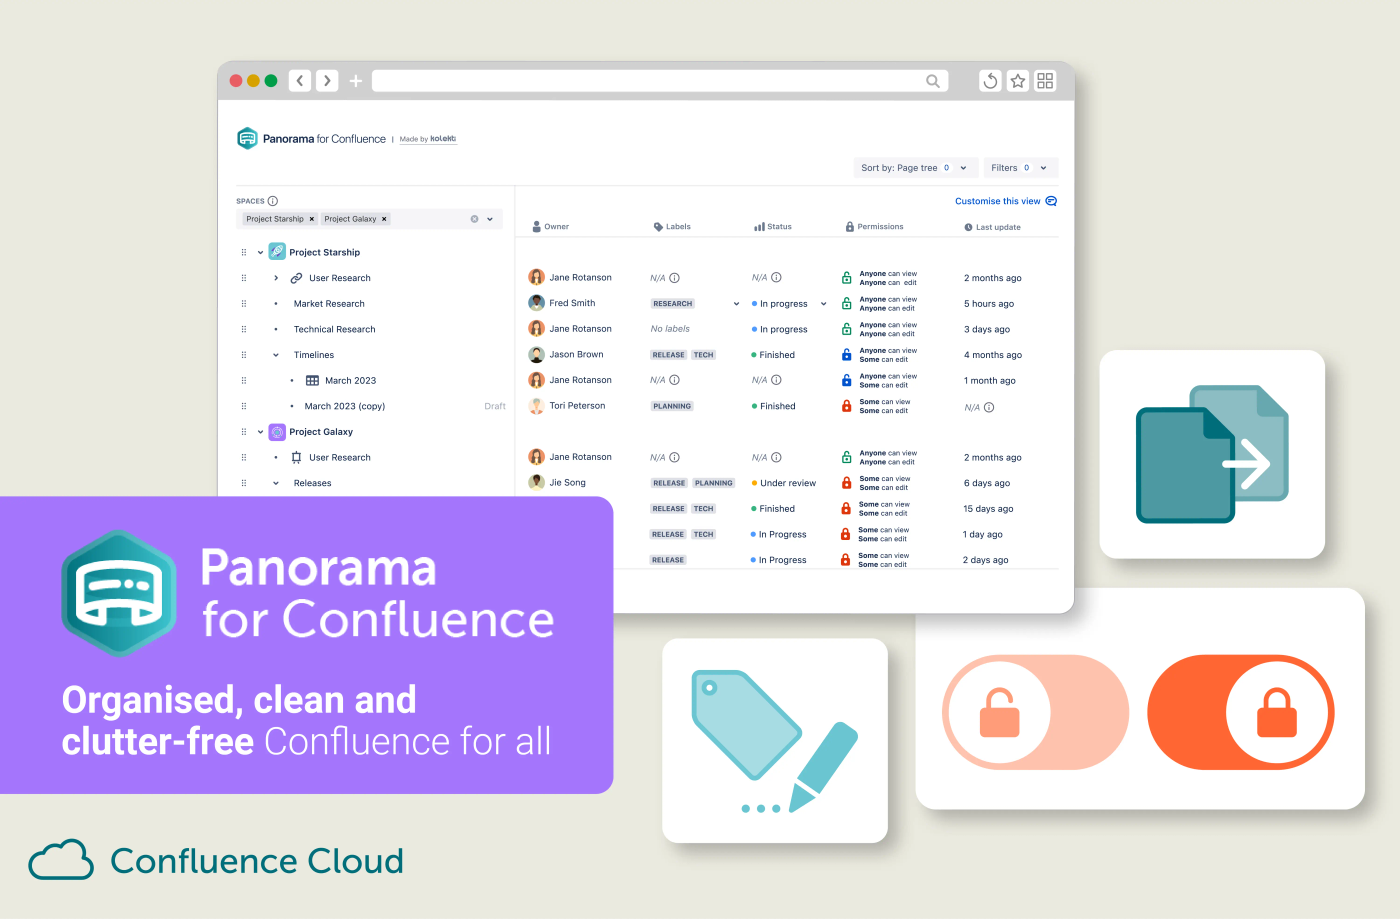The image size is (1400, 919).
Task: Reload the page with refresh icon
Action: [x=990, y=81]
